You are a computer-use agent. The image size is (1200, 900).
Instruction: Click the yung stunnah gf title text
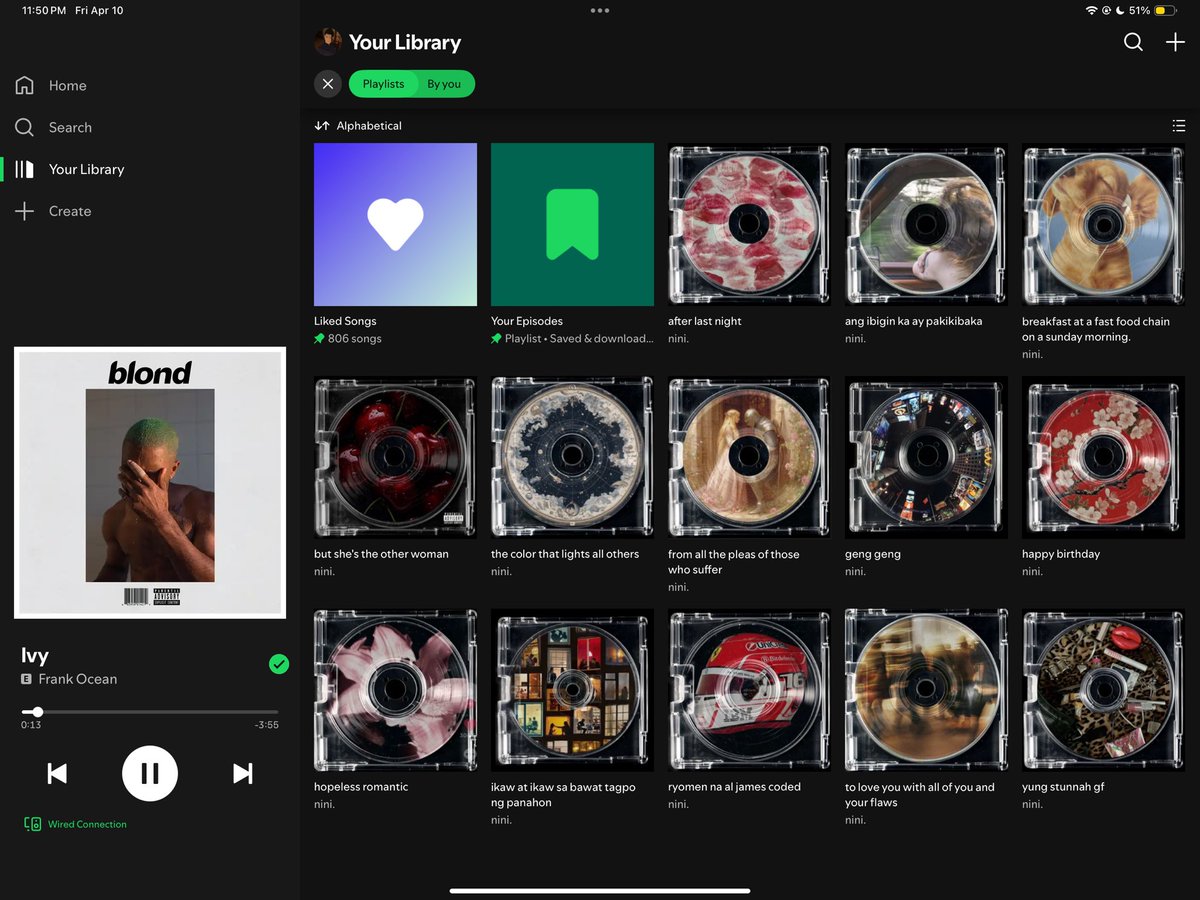[1063, 787]
